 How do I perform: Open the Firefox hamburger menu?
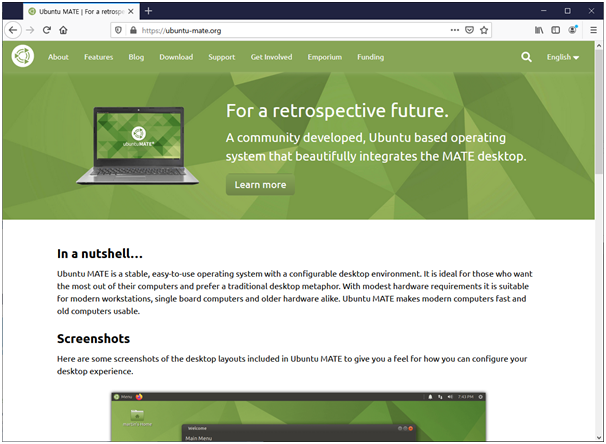[594, 30]
